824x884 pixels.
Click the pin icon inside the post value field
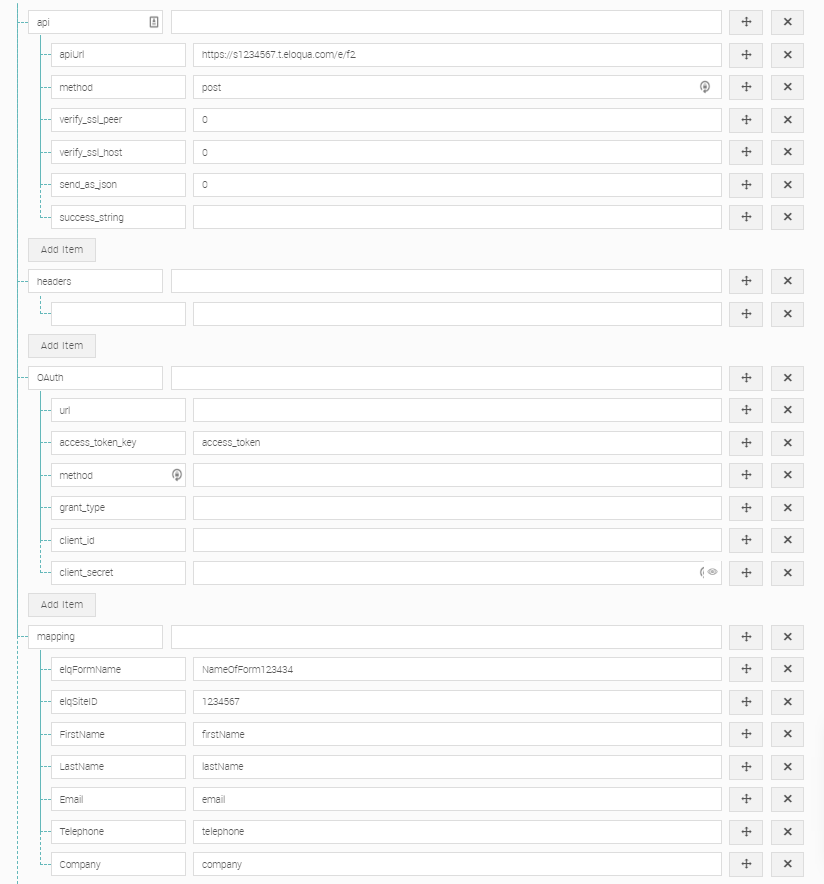coord(705,87)
